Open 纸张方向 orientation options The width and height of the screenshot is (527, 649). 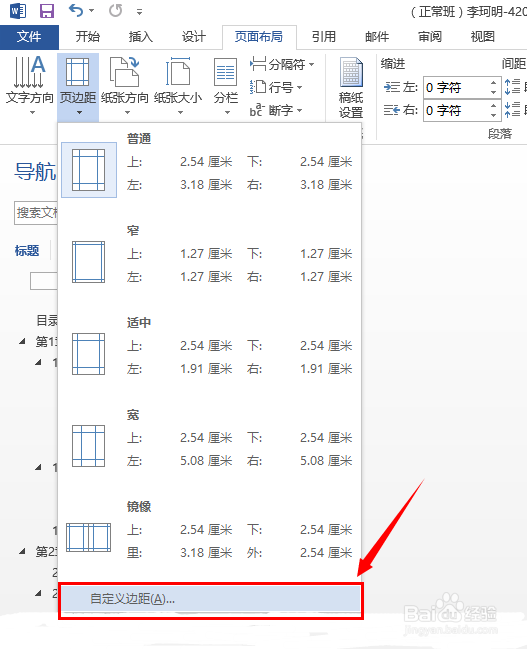tap(125, 86)
